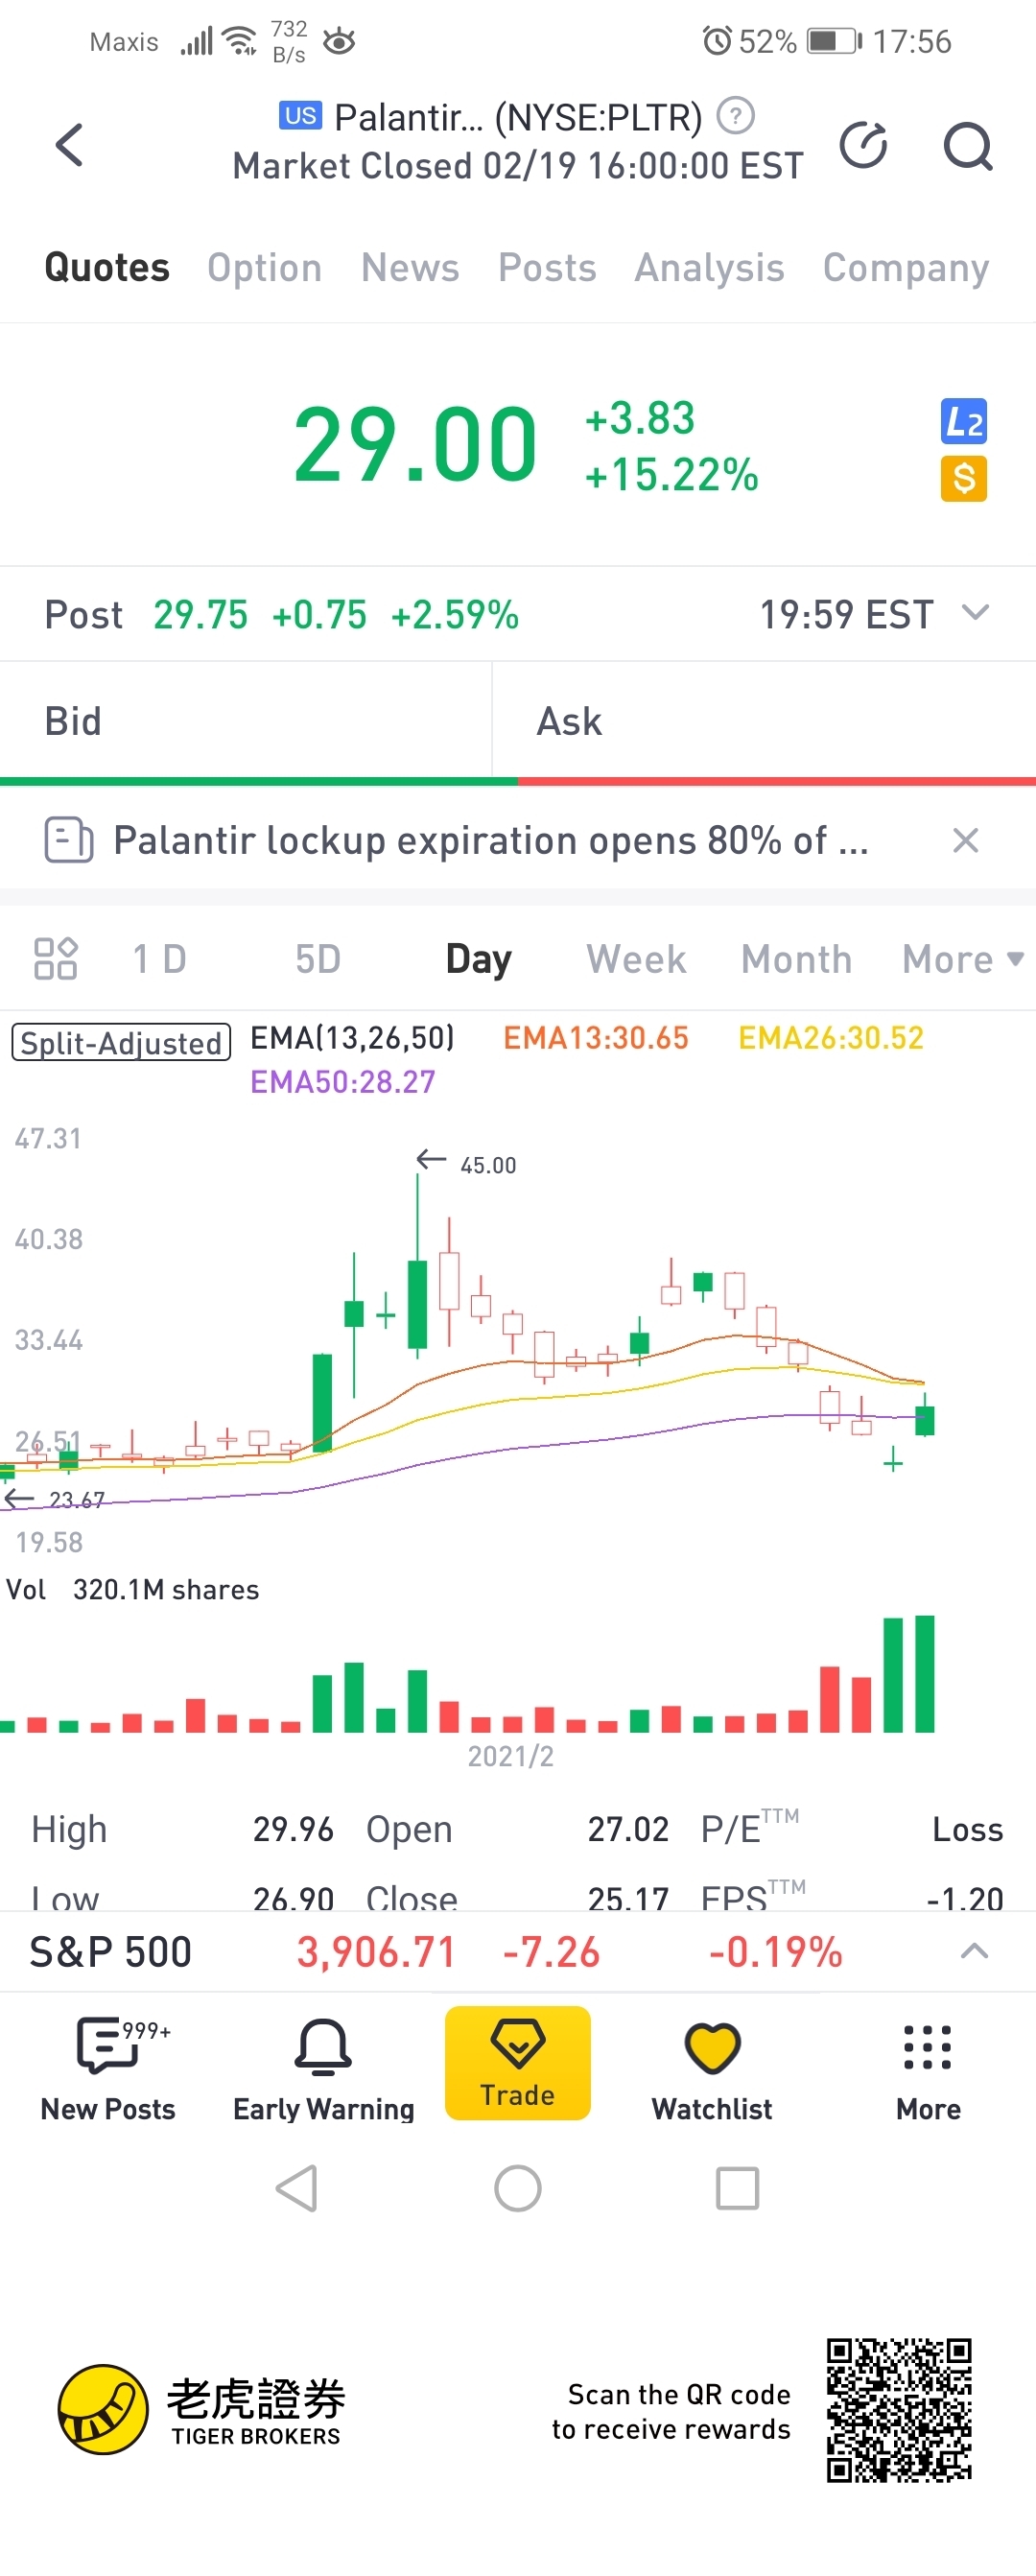Tap Android recent apps button
1036x2576 pixels.
[x=738, y=2188]
